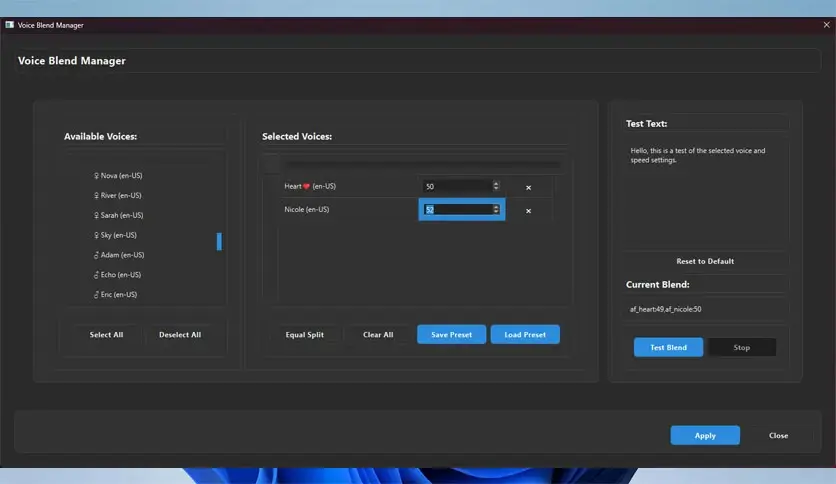Select Echo (en-US) from Available Voices
This screenshot has width=836, height=484.
(117, 275)
